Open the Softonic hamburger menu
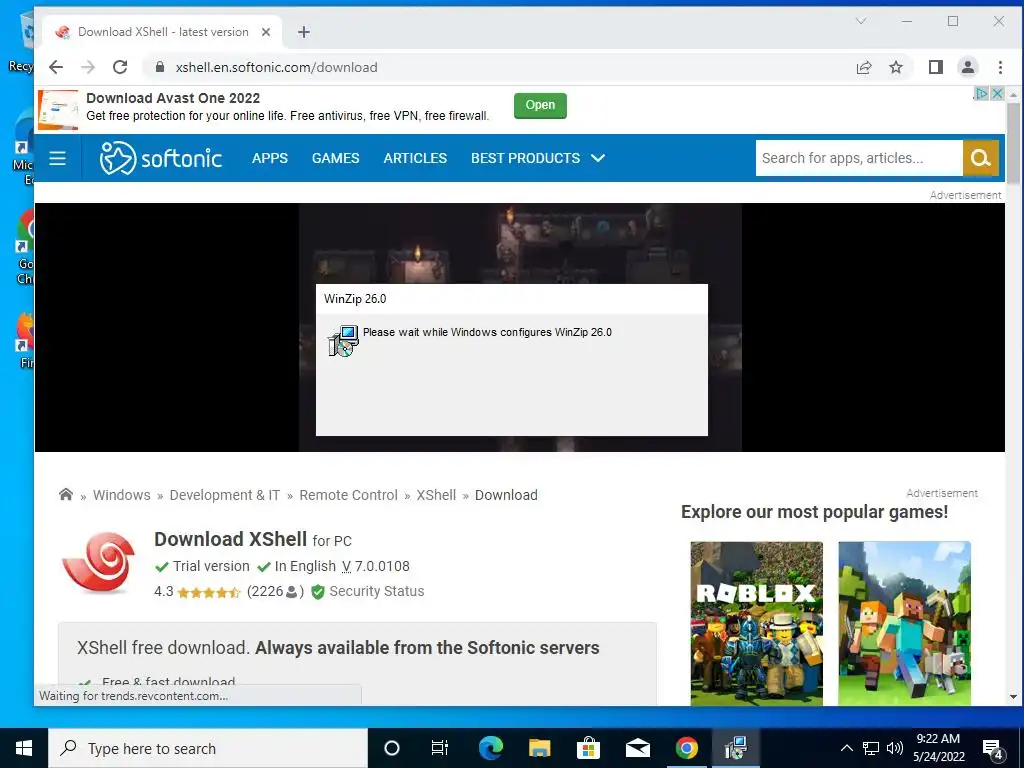This screenshot has width=1024, height=768. pyautogui.click(x=57, y=158)
